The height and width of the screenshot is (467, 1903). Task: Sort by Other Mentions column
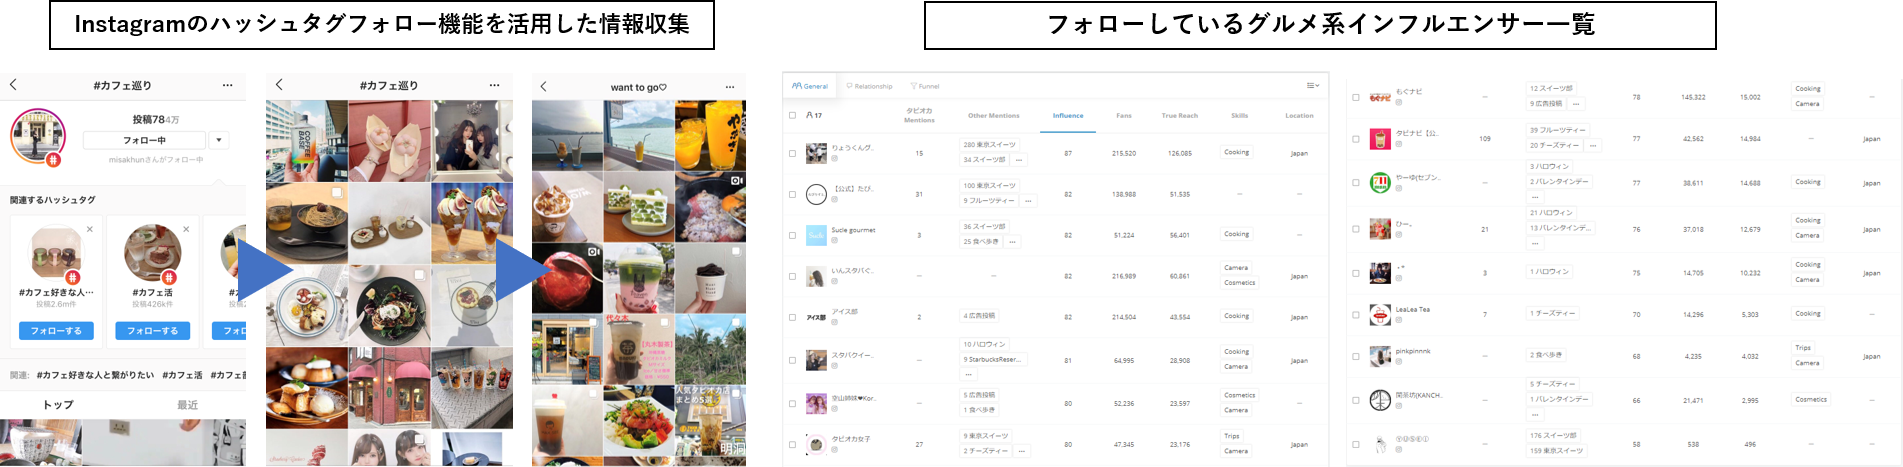click(994, 116)
